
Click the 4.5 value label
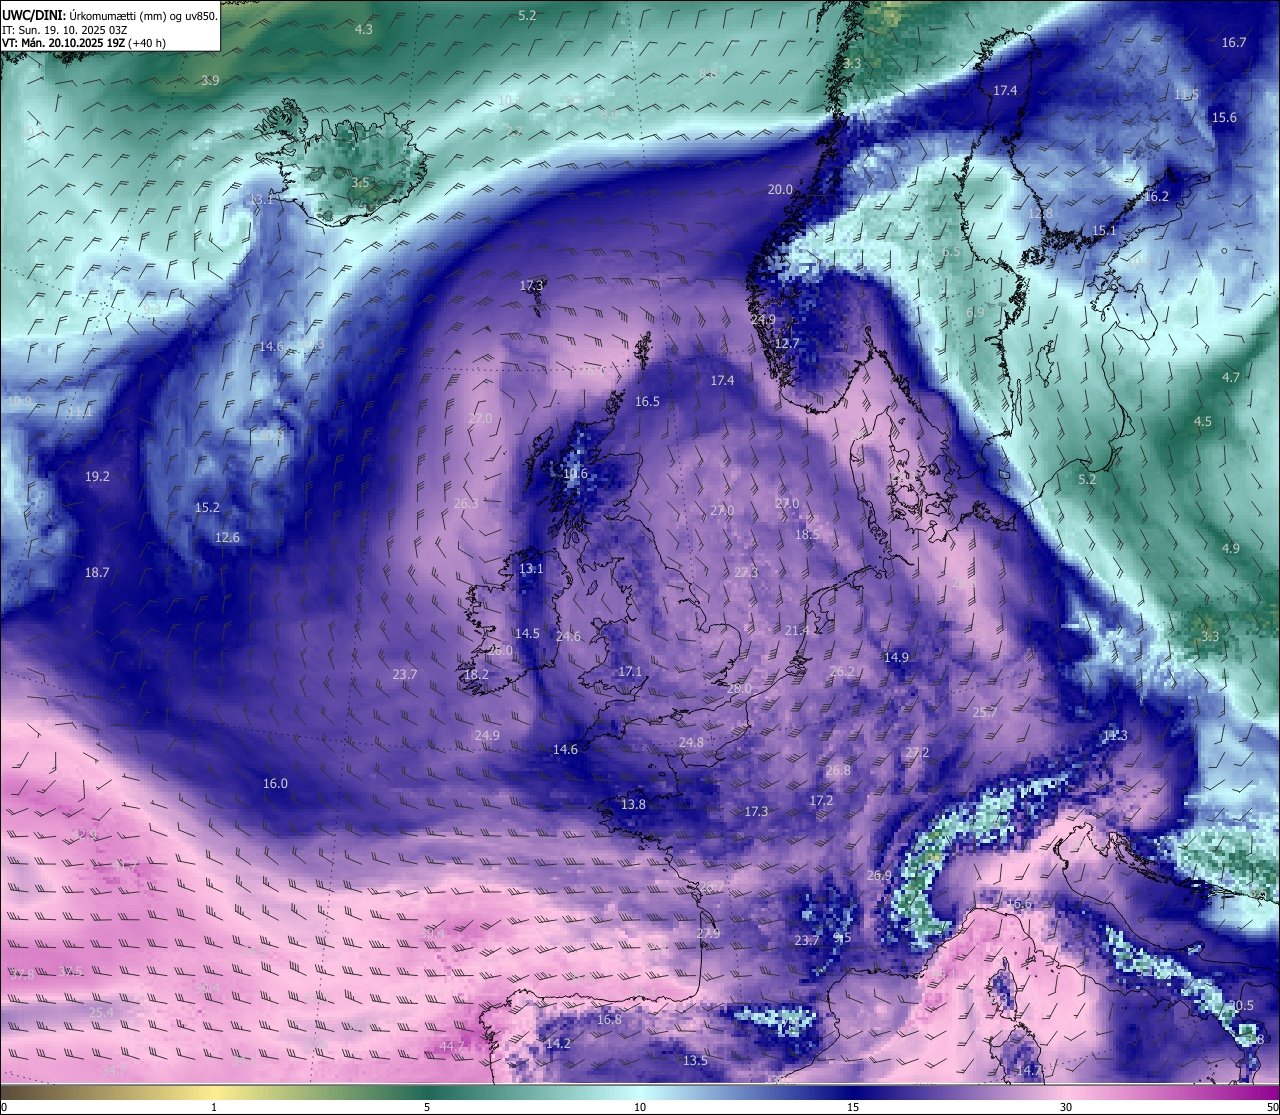point(1203,422)
